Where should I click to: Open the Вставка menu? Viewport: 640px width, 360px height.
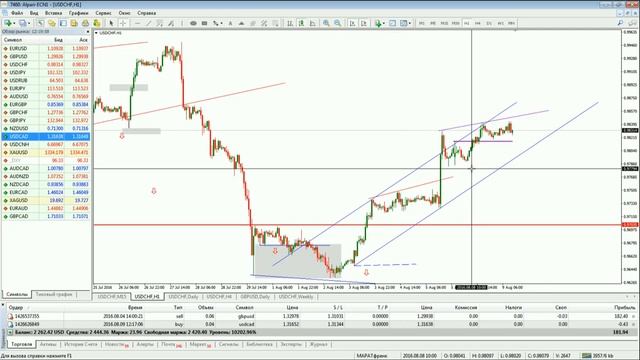(53, 13)
